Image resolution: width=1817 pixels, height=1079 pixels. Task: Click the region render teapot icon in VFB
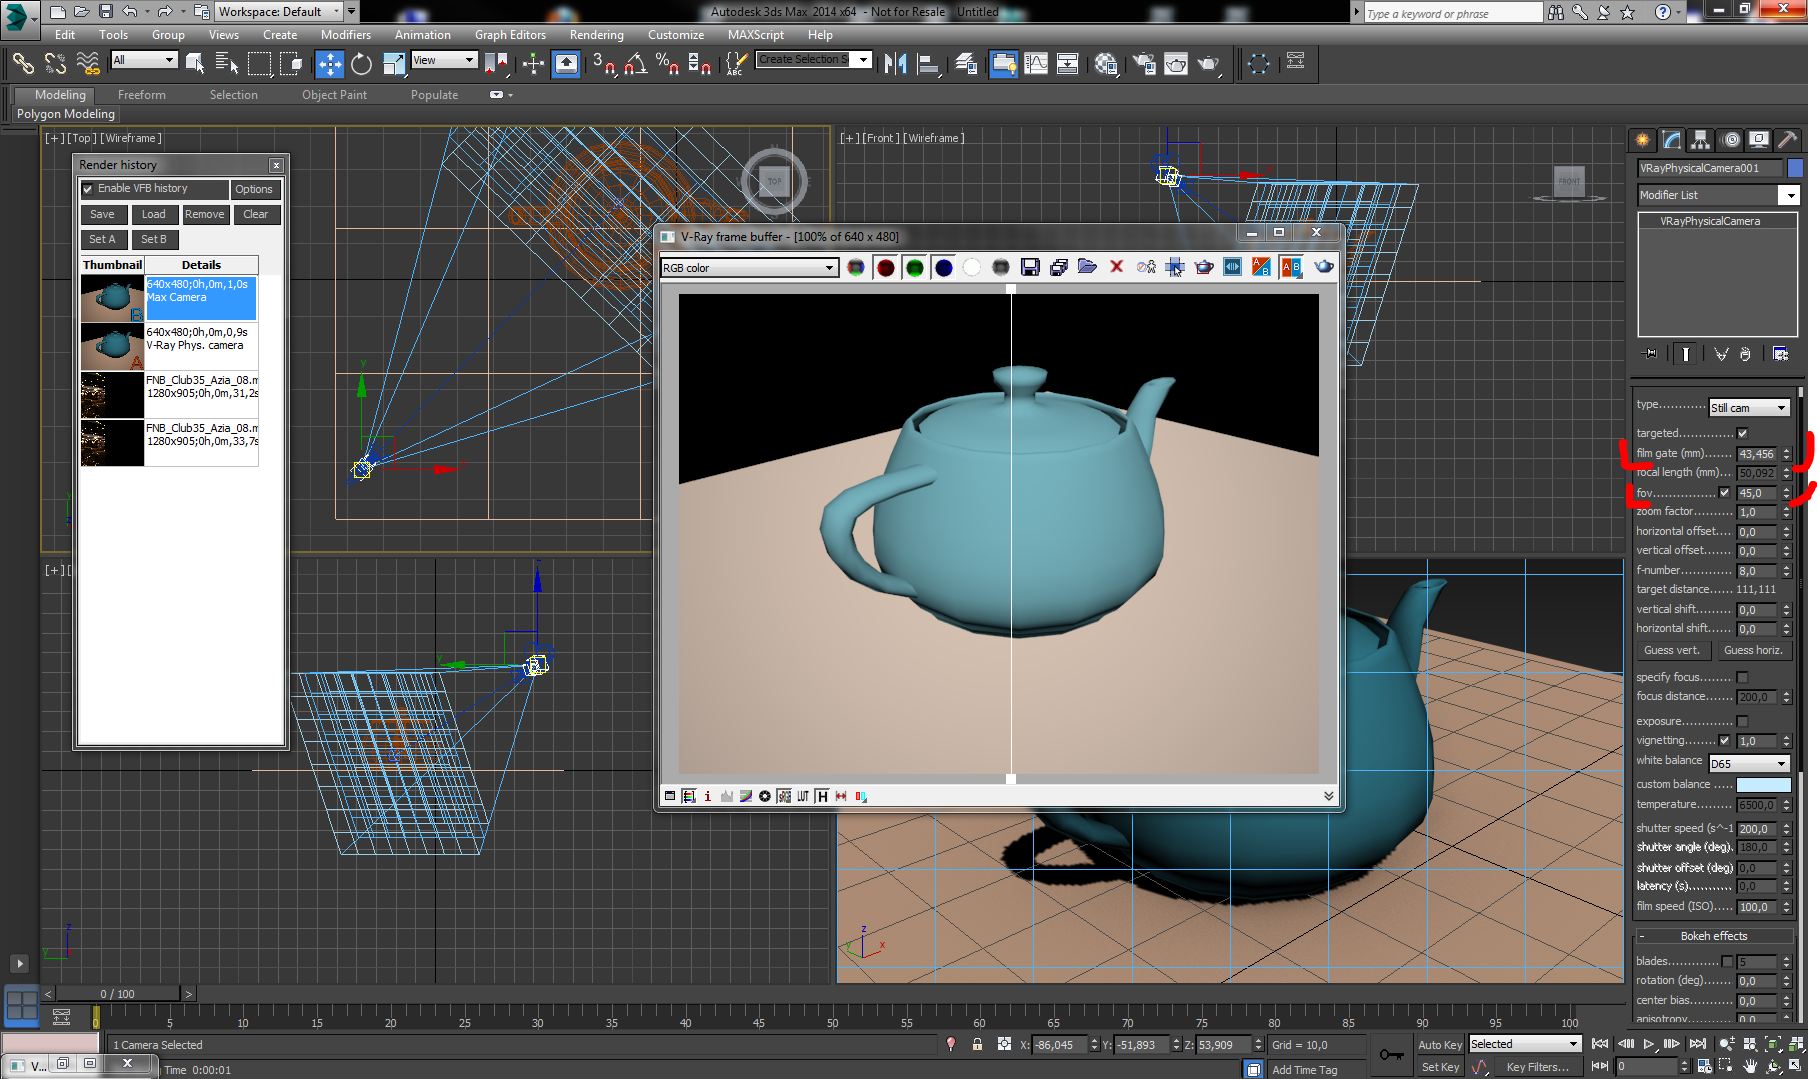[1204, 267]
